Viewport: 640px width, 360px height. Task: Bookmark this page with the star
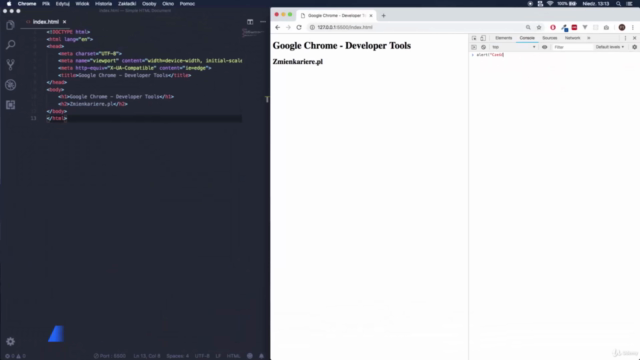tap(539, 27)
